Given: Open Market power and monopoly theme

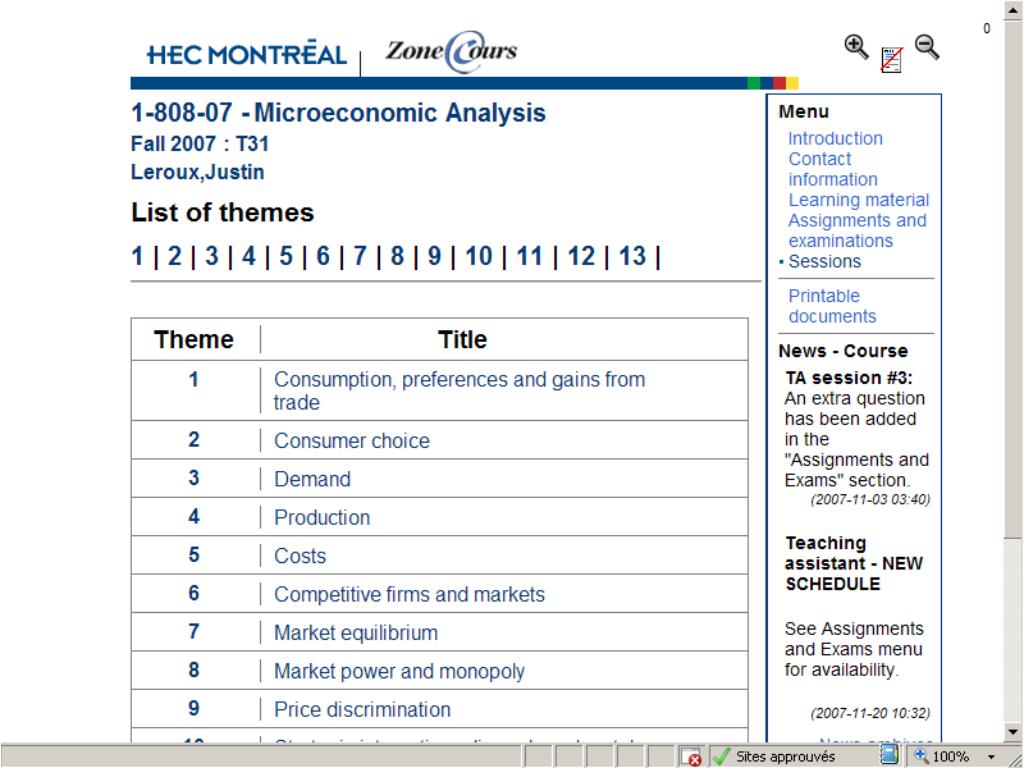Looking at the screenshot, I should coord(399,671).
